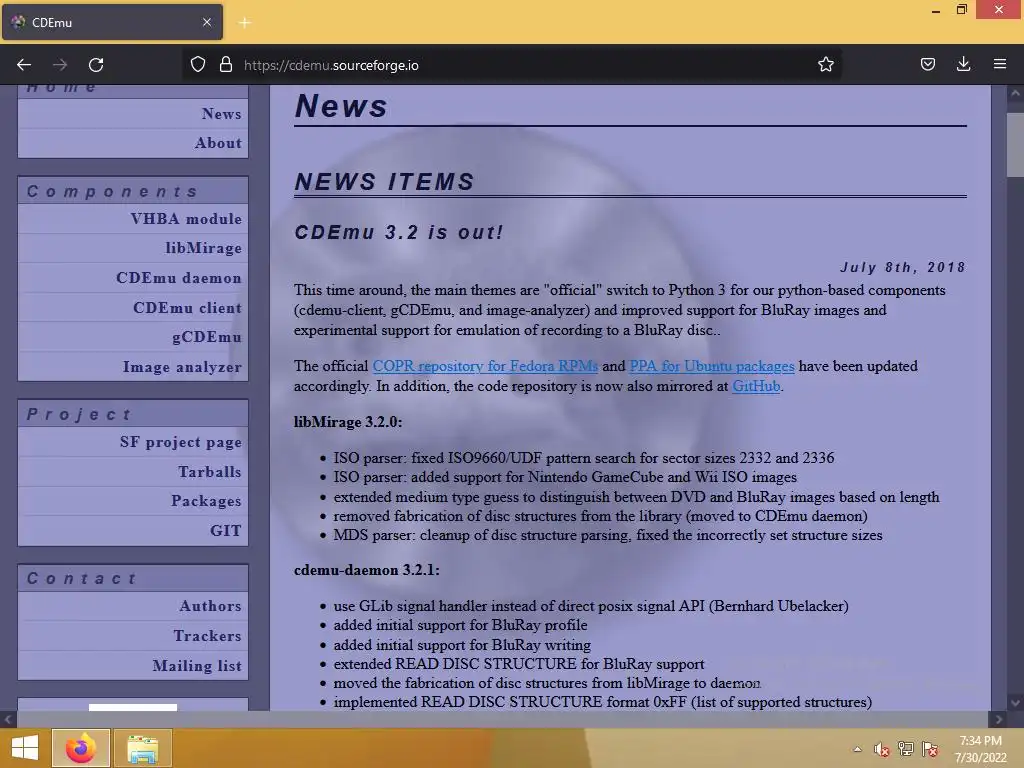The image size is (1024, 768).
Task: Follow PPA for Ubuntu packages link
Action: click(x=712, y=366)
